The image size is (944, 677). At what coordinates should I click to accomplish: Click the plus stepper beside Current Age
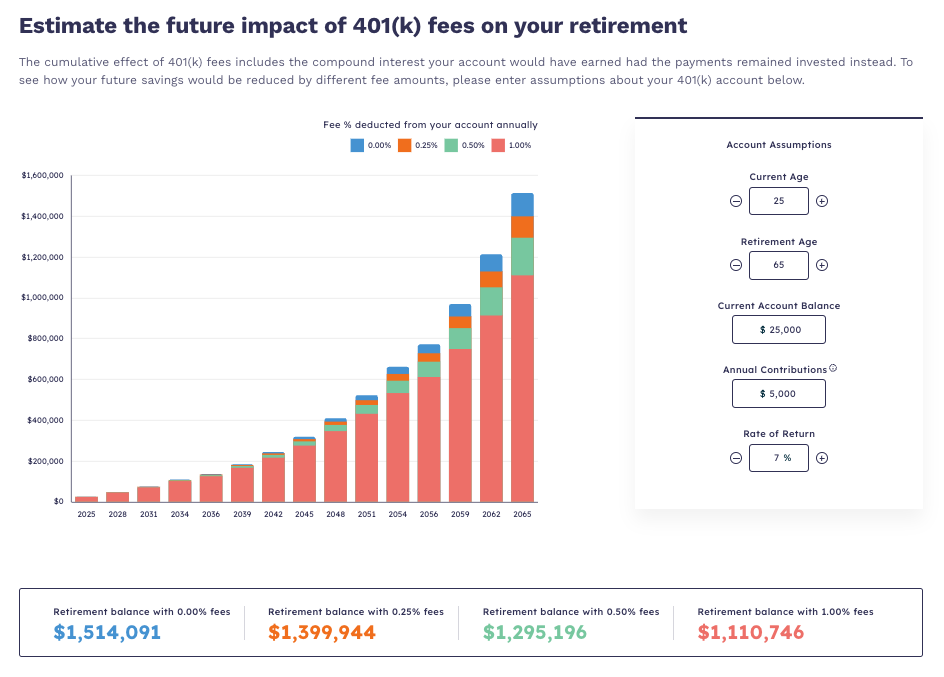[x=821, y=200]
